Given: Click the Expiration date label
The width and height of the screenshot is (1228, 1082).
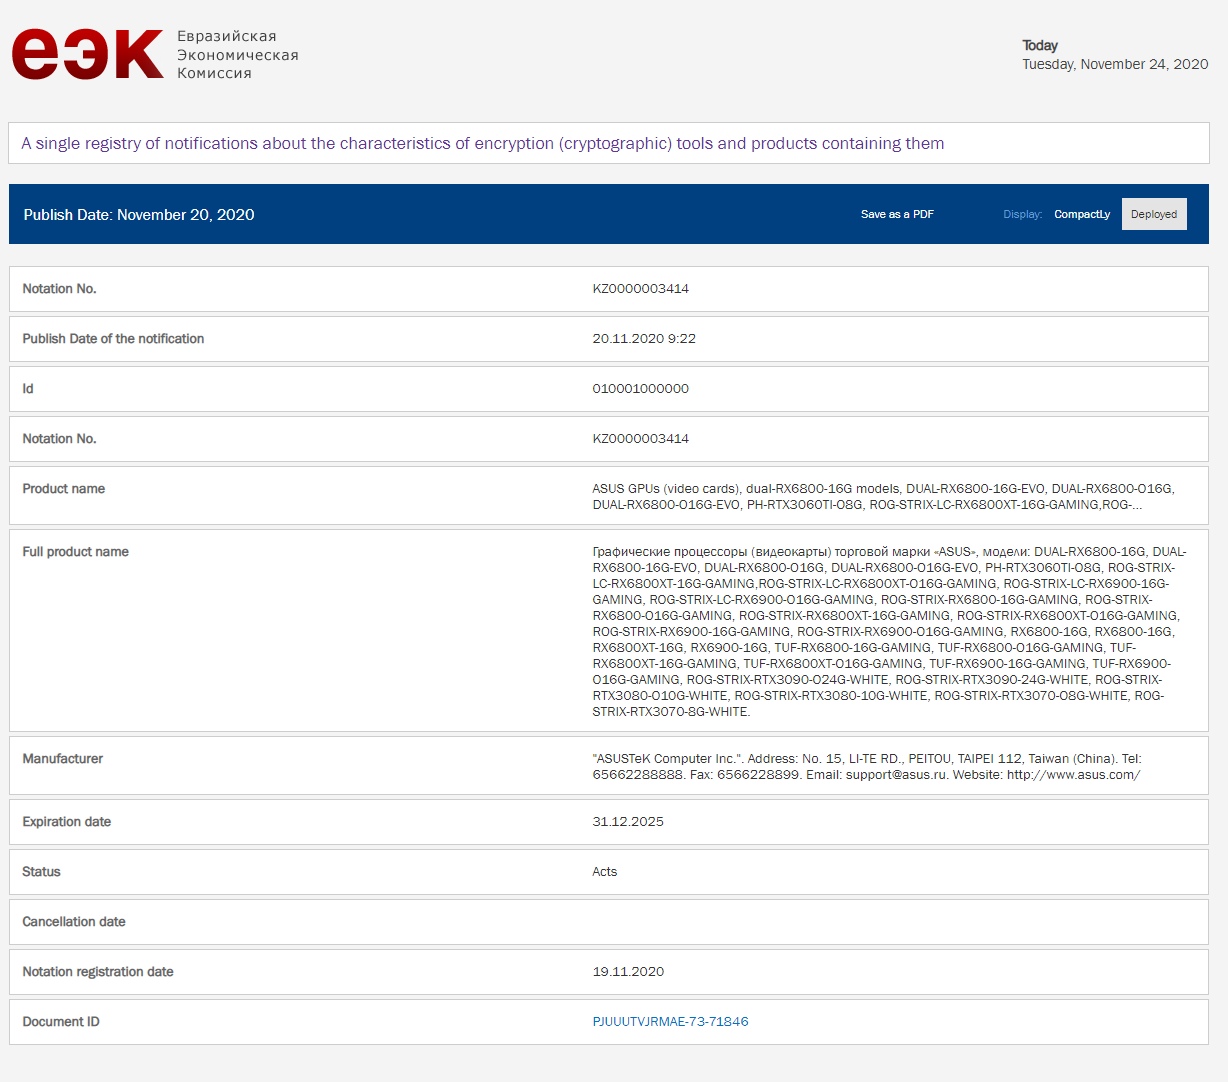Looking at the screenshot, I should click(x=67, y=821).
